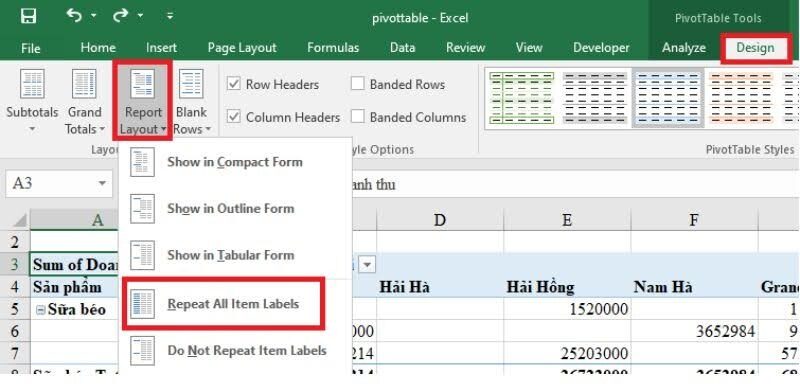Choose Show in Tabular Form
This screenshot has width=800, height=392.
235,255
